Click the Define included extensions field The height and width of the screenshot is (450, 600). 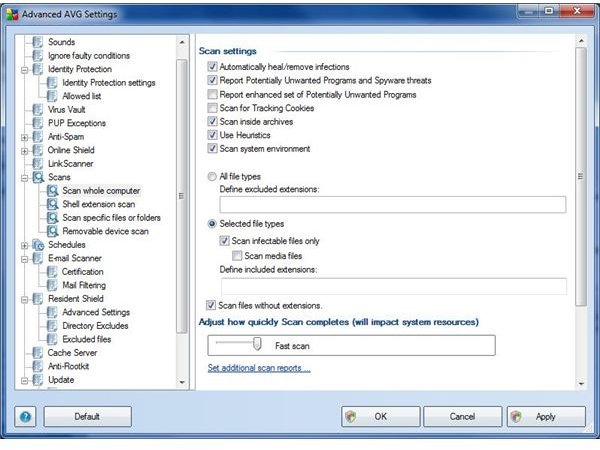[x=394, y=286]
